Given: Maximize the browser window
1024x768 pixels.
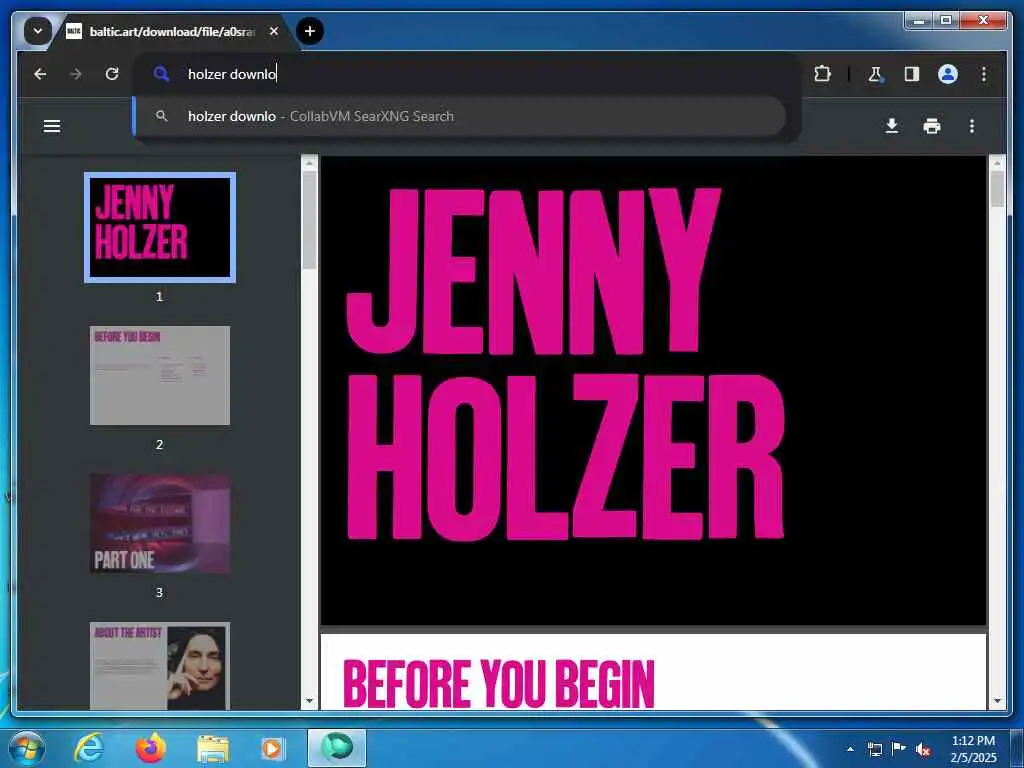Looking at the screenshot, I should (x=946, y=21).
